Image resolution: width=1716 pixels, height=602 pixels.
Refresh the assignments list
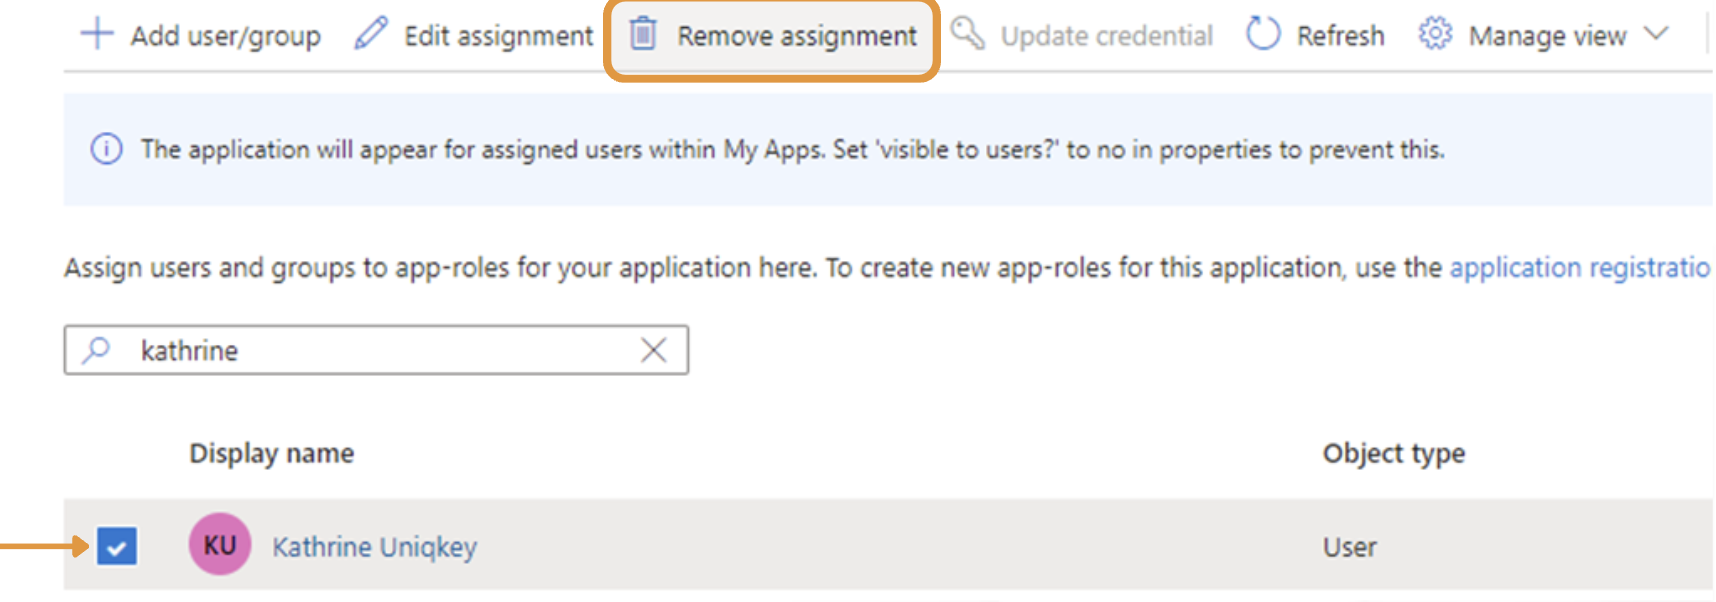[1340, 36]
